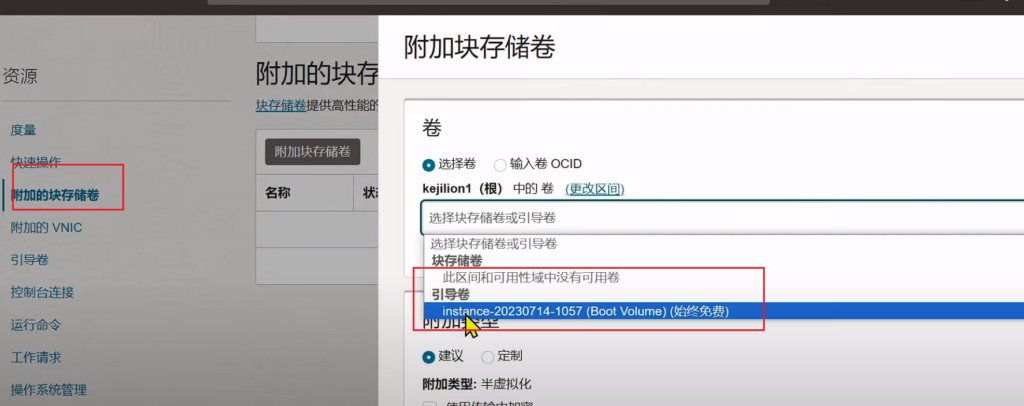The height and width of the screenshot is (406, 1024).
Task: Open 控制台连接 from the sidebar
Action: click(42, 293)
